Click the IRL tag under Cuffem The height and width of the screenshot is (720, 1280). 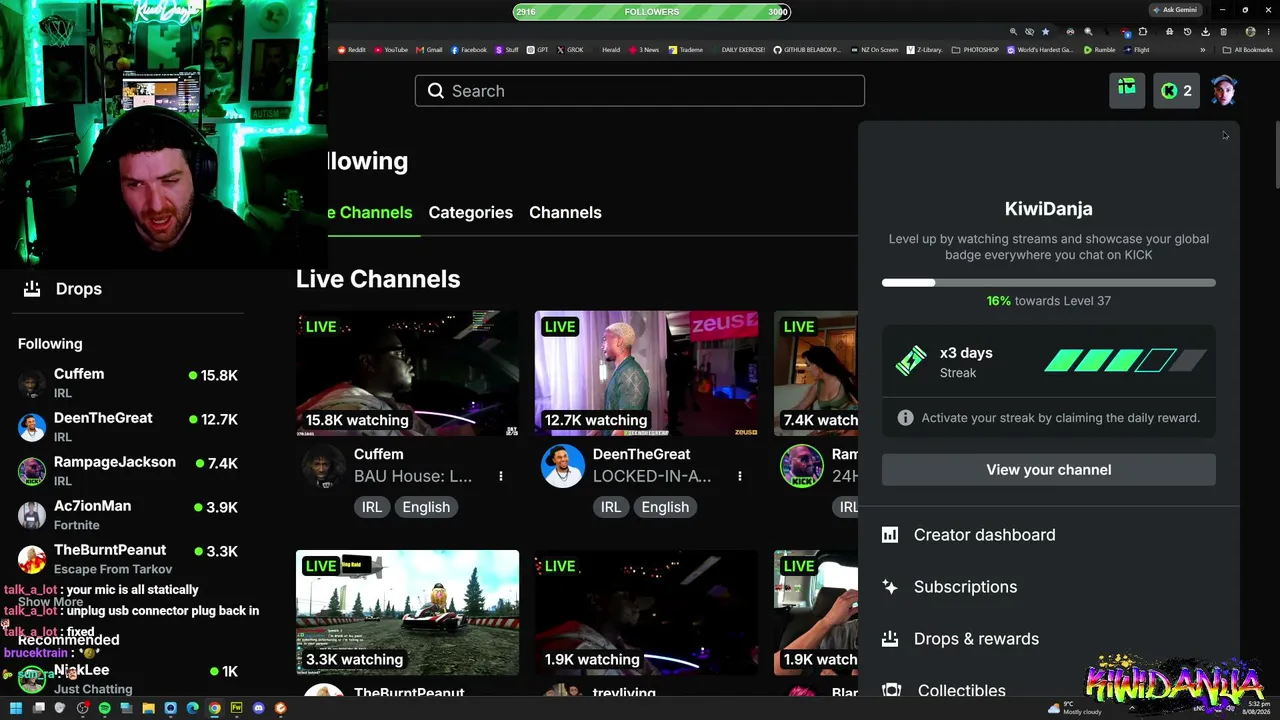(x=372, y=507)
